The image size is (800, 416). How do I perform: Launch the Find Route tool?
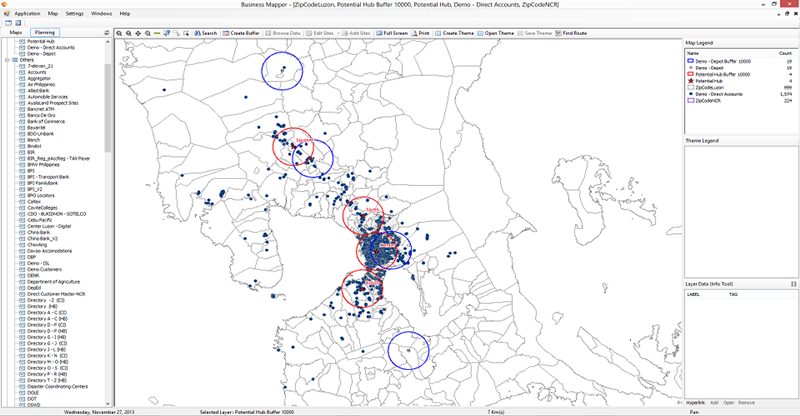tap(571, 33)
